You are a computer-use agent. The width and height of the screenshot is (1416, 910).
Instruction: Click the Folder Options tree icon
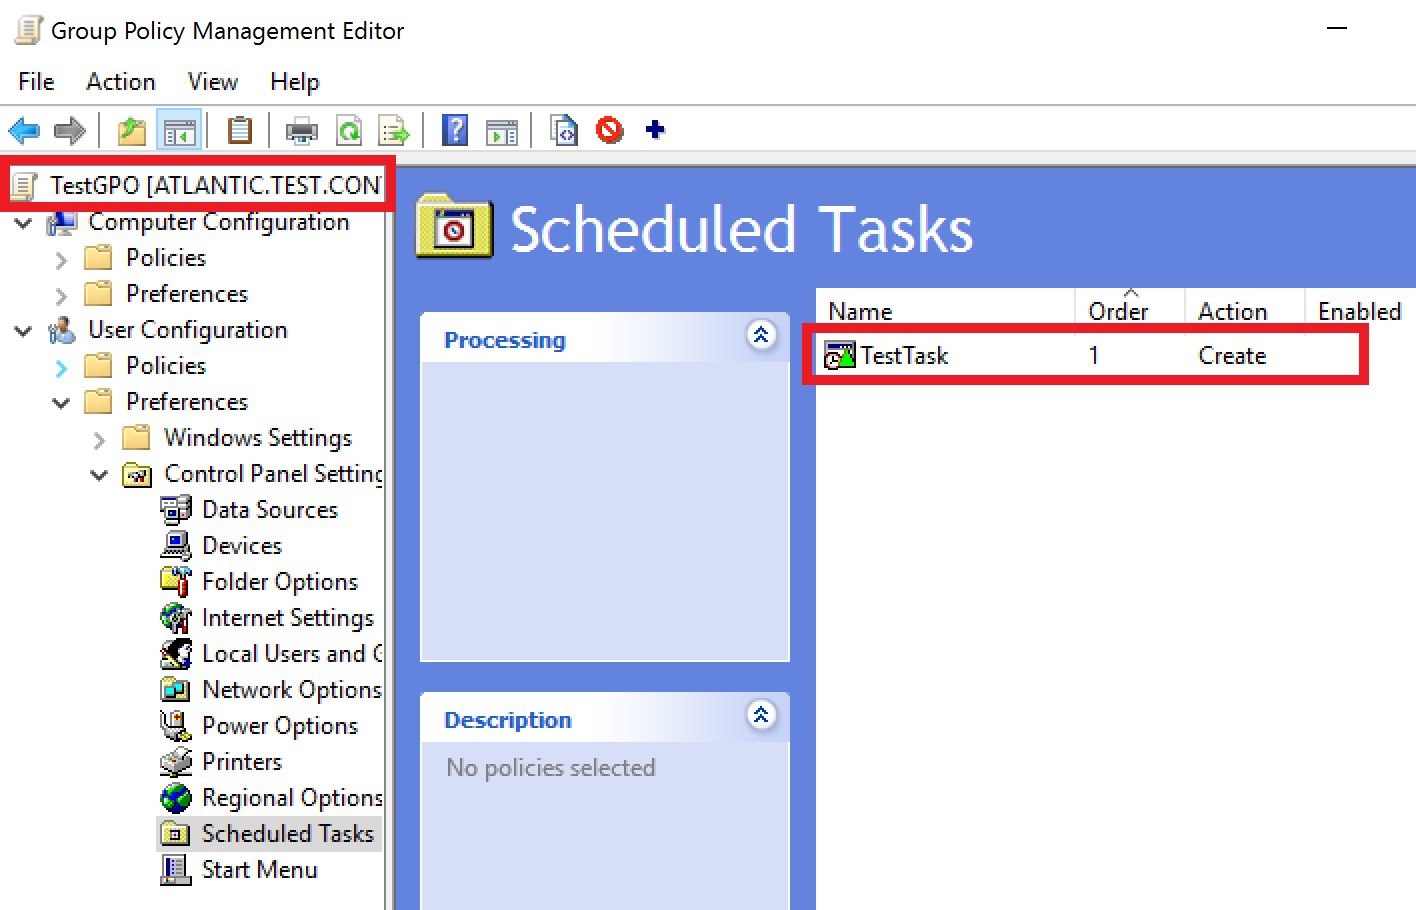[x=176, y=582]
